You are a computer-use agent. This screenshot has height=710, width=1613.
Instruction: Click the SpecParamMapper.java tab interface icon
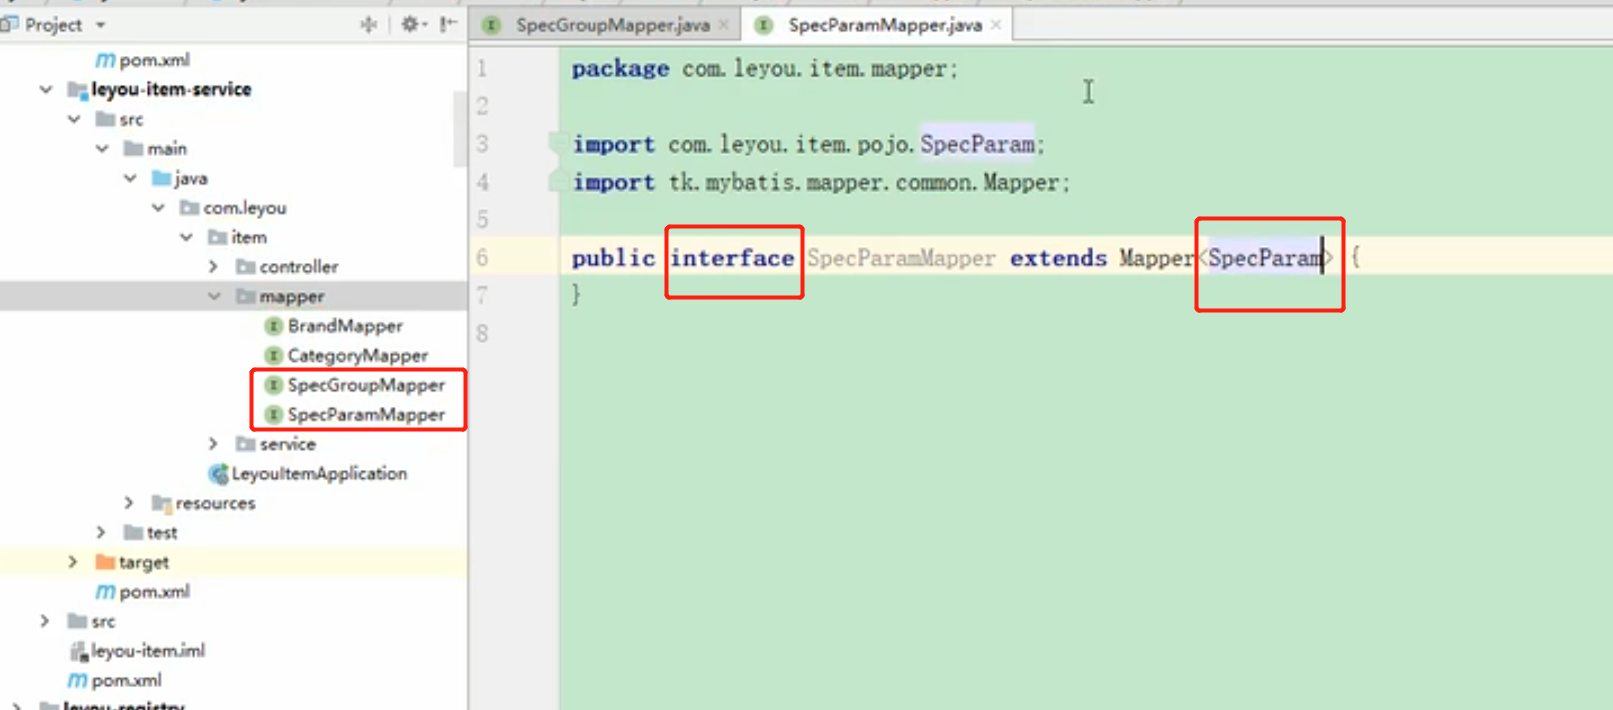click(763, 25)
